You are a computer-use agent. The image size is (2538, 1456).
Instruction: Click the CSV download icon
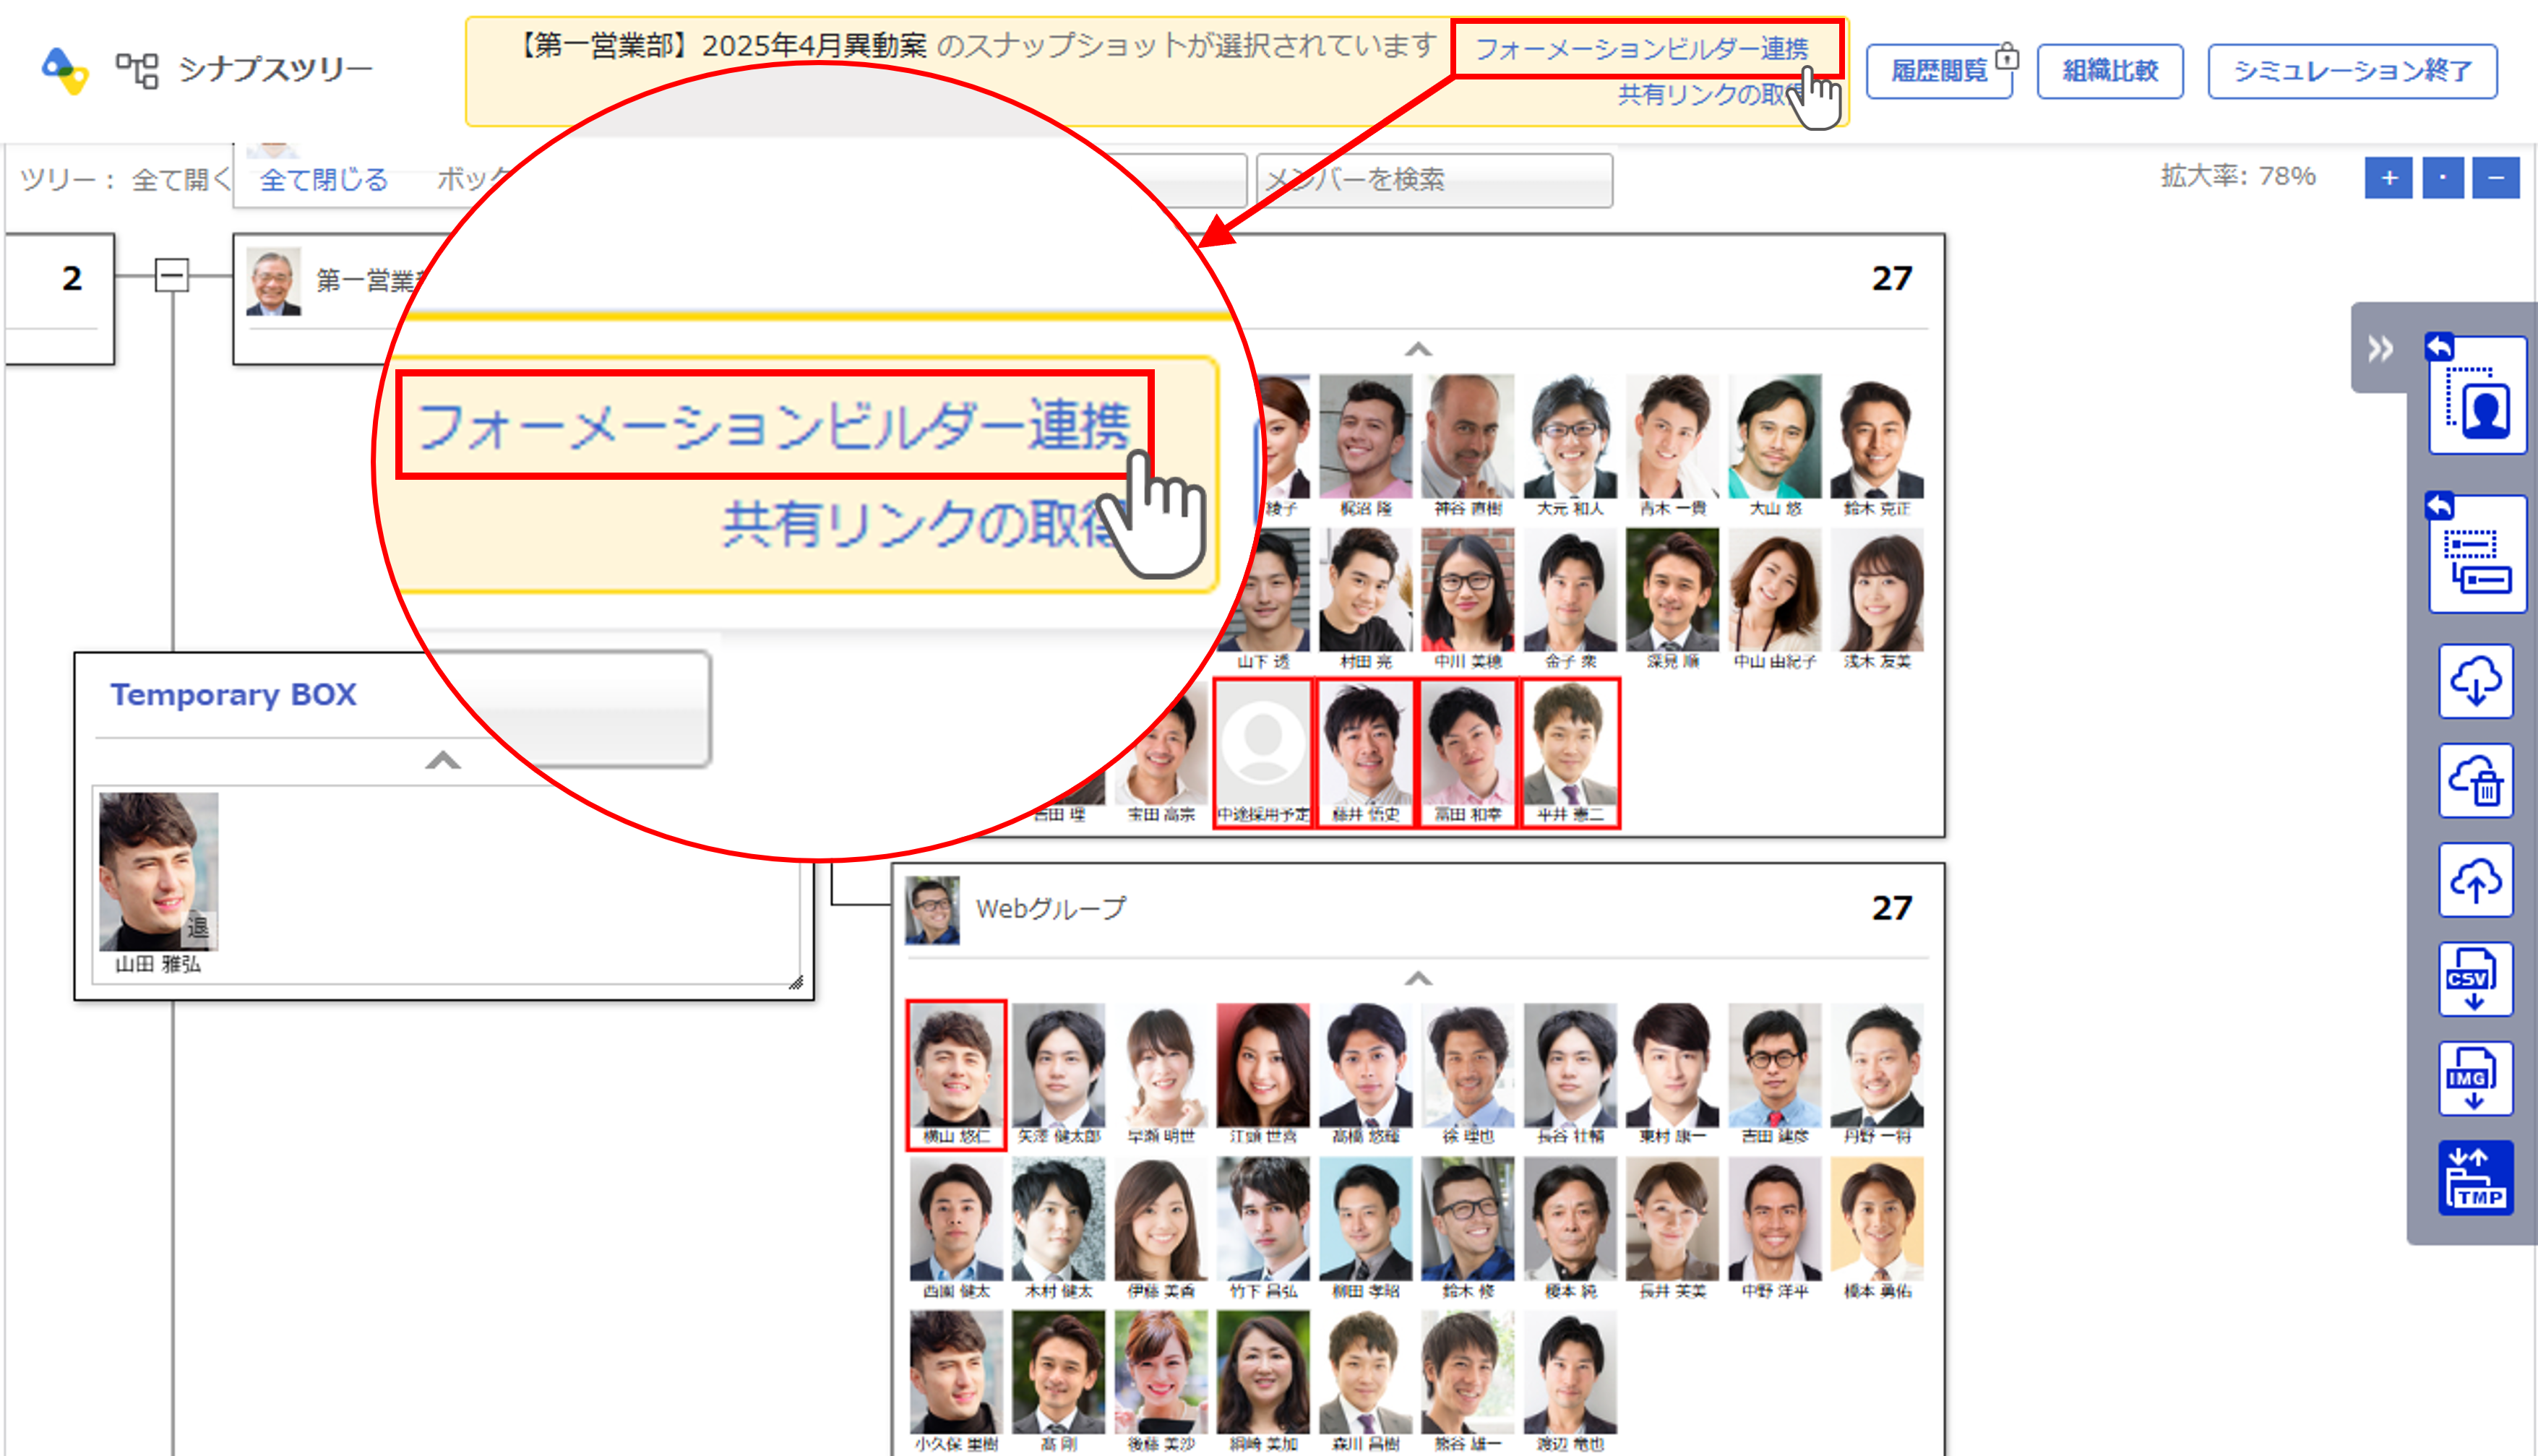(2475, 979)
